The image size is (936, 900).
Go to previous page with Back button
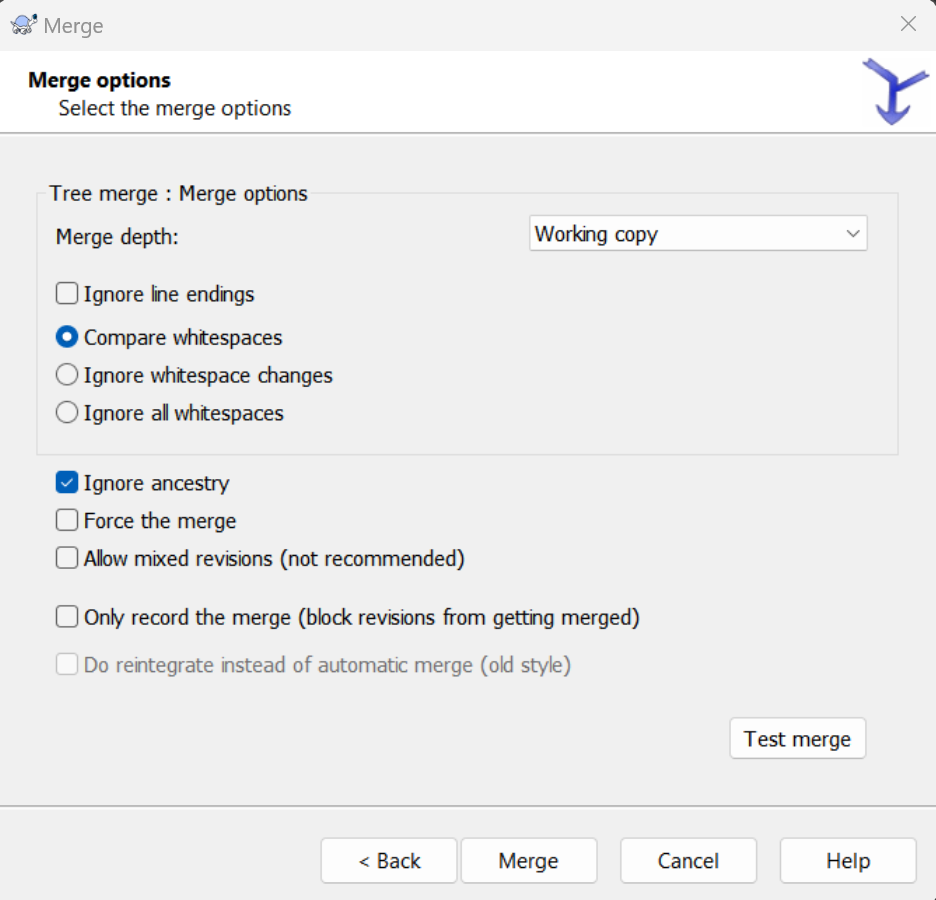[389, 861]
